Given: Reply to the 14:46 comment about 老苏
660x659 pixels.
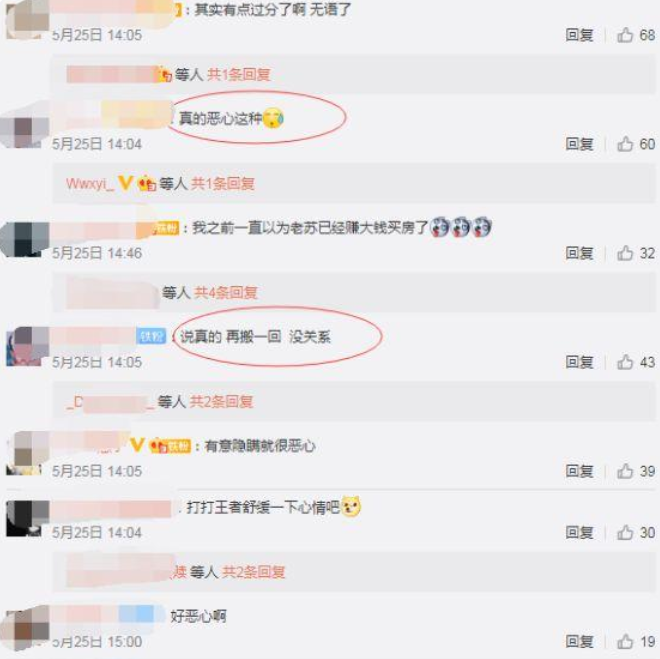Looking at the screenshot, I should (579, 253).
